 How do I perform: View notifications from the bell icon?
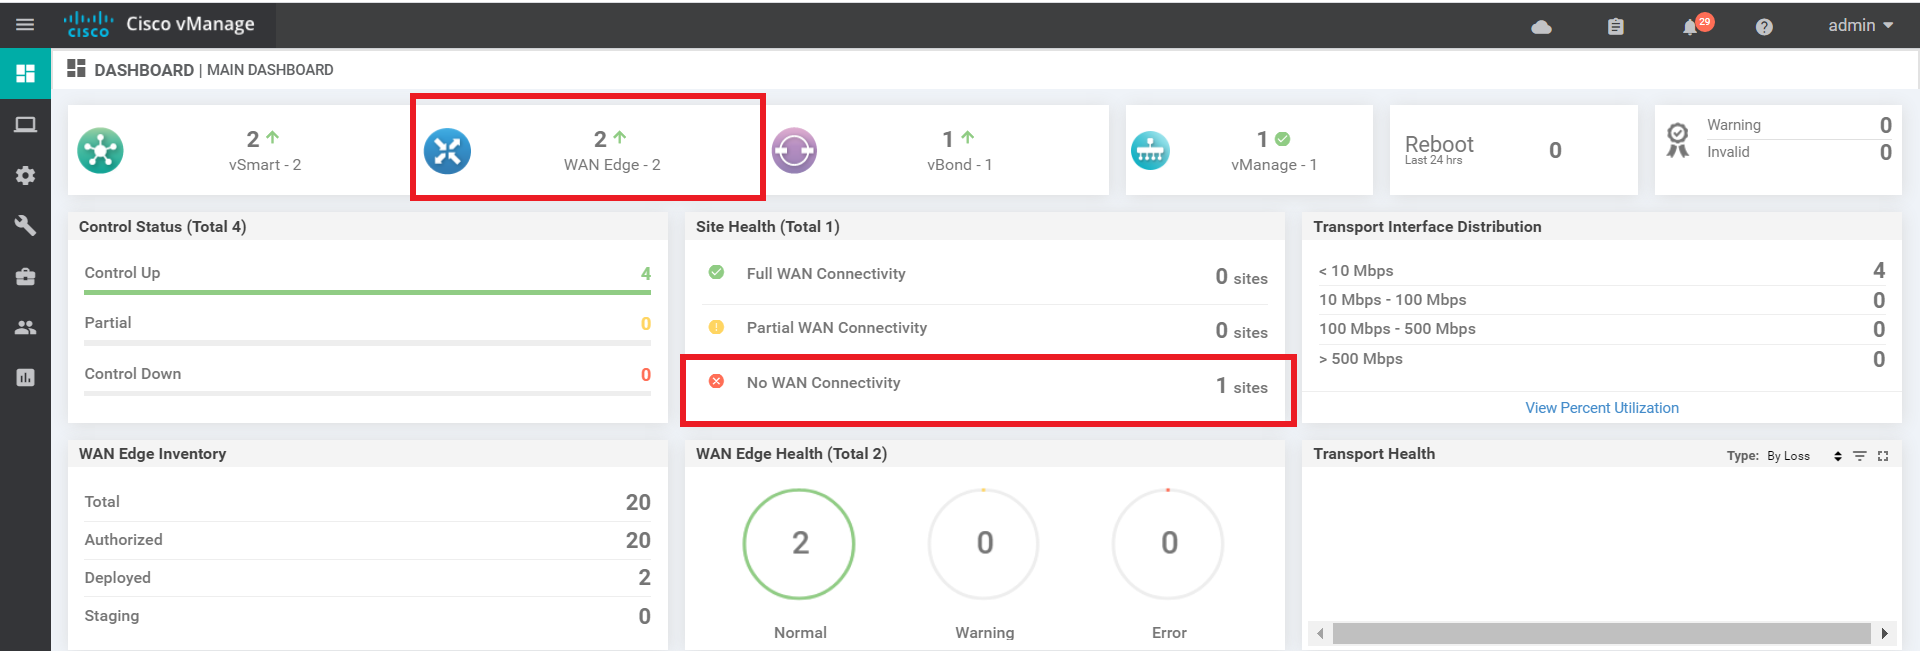pyautogui.click(x=1690, y=27)
